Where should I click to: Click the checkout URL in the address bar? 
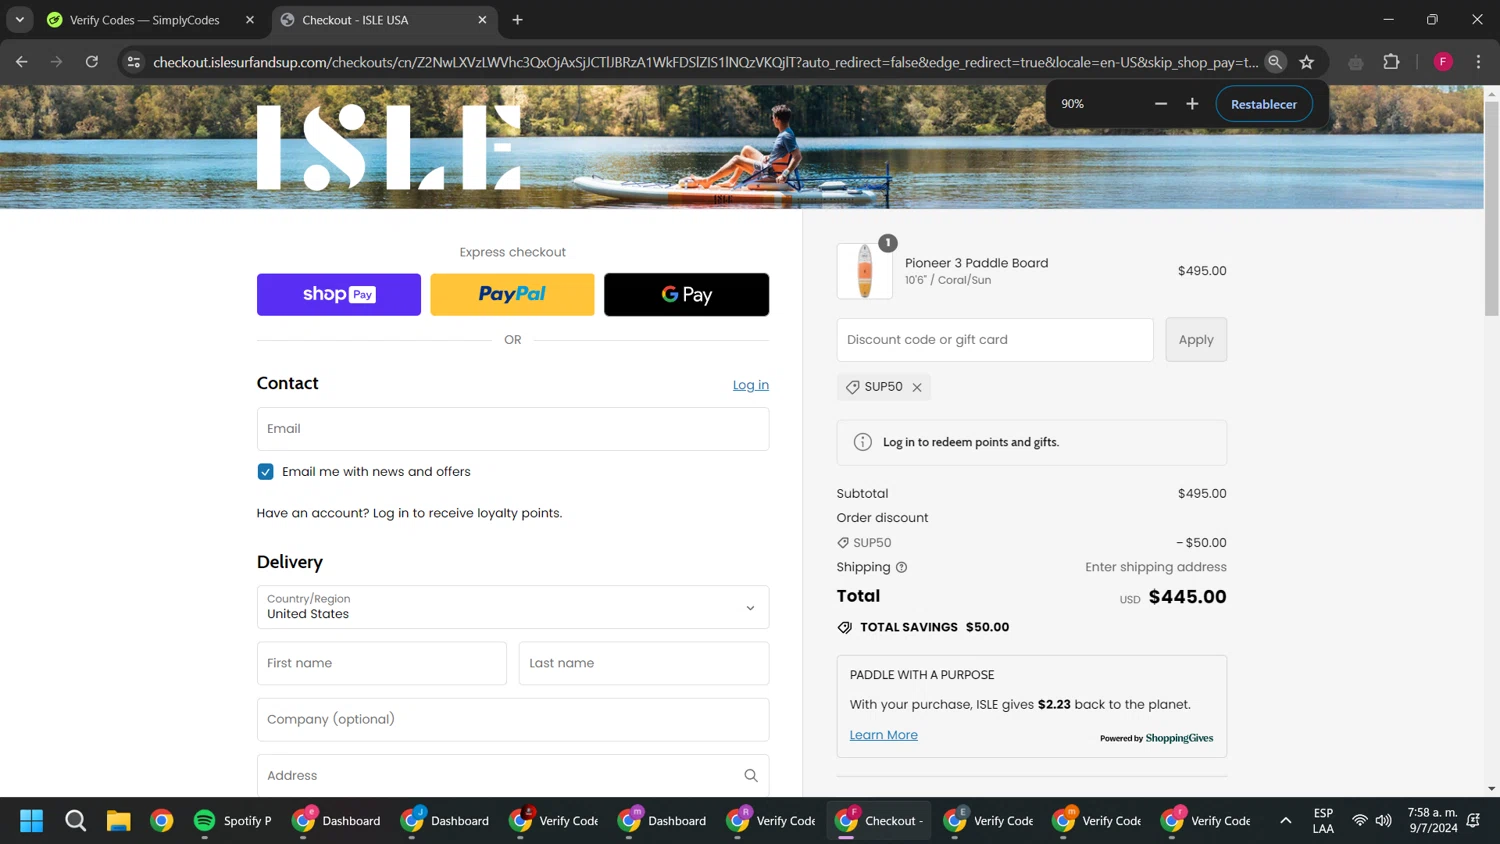[705, 62]
